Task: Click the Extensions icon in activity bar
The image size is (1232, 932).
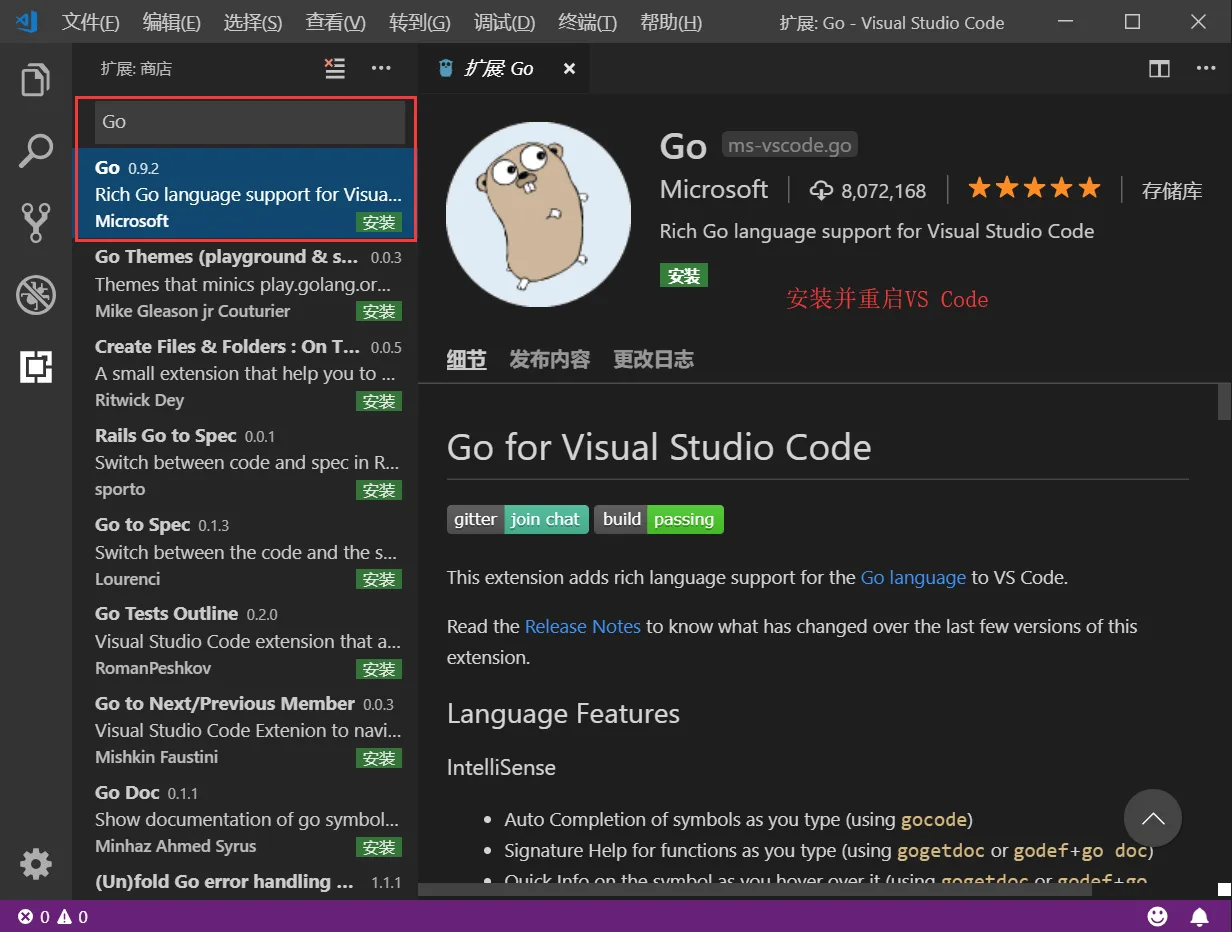Action: pos(36,367)
